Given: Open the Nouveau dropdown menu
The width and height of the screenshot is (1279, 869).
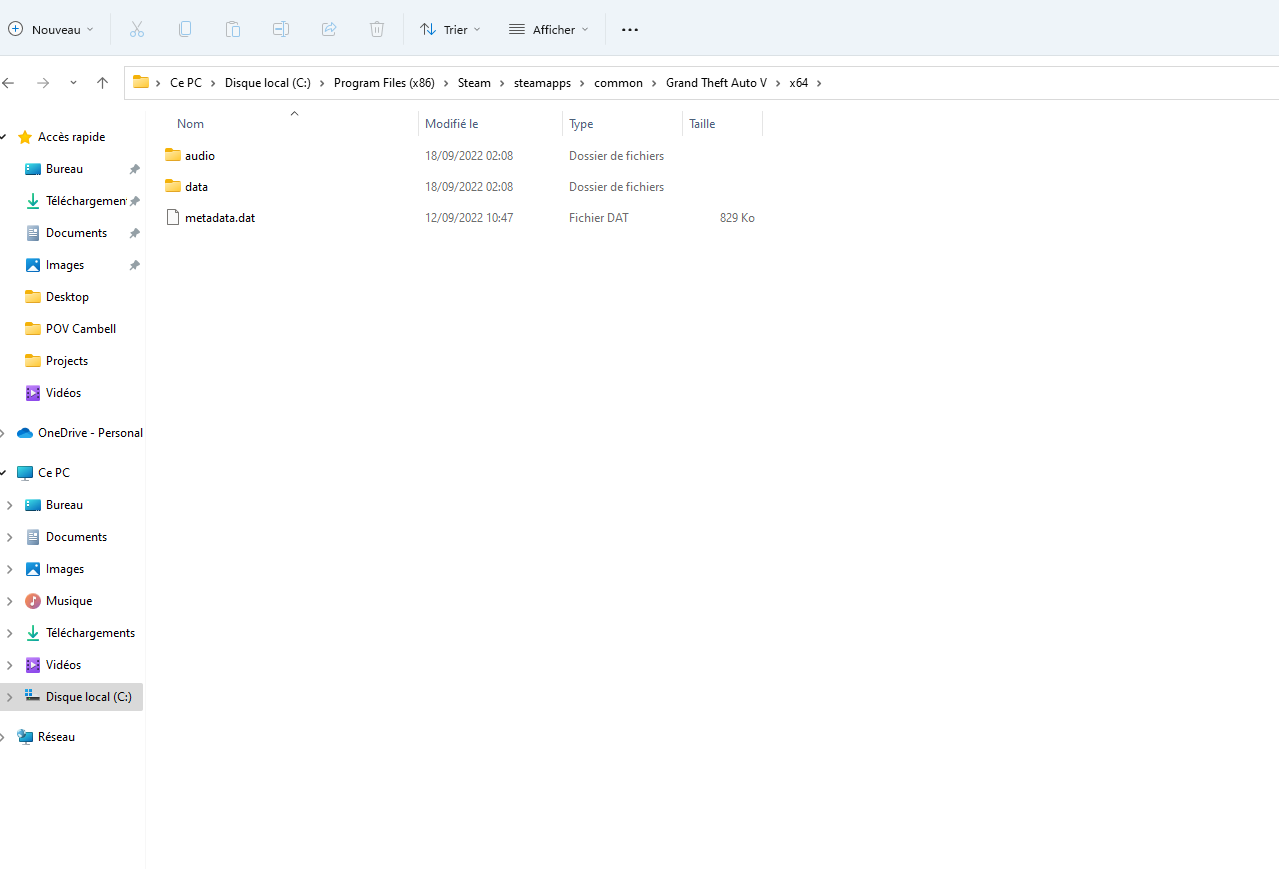Looking at the screenshot, I should 51,30.
